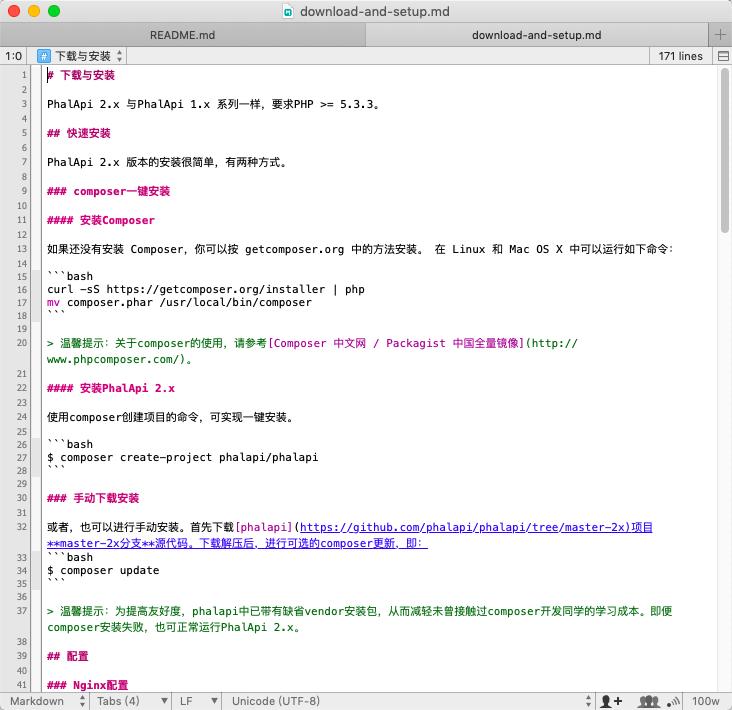Click the '$ composer create-project phalapi/phalapi' line

183,457
